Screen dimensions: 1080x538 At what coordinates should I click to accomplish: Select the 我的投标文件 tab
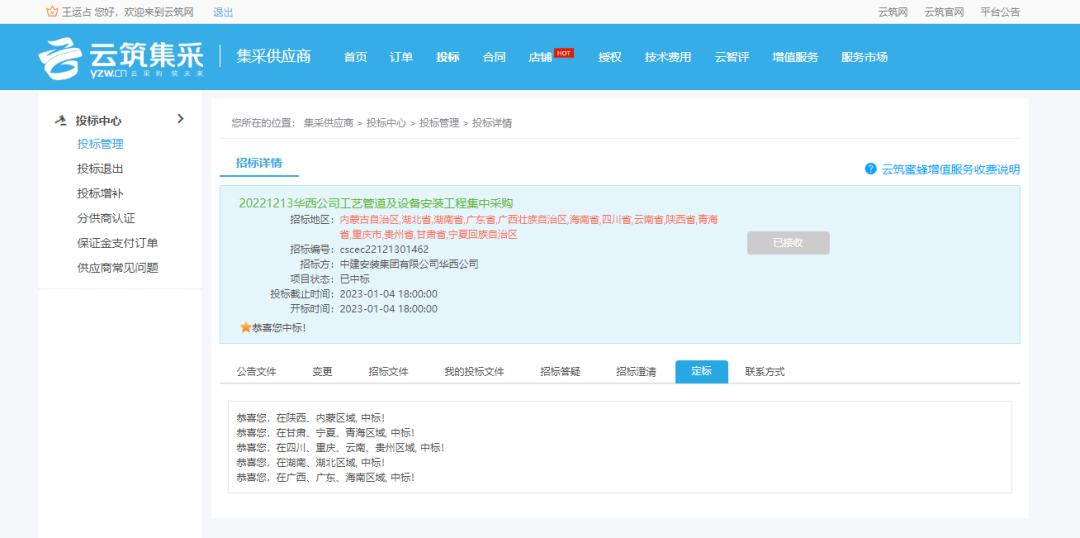click(x=474, y=371)
